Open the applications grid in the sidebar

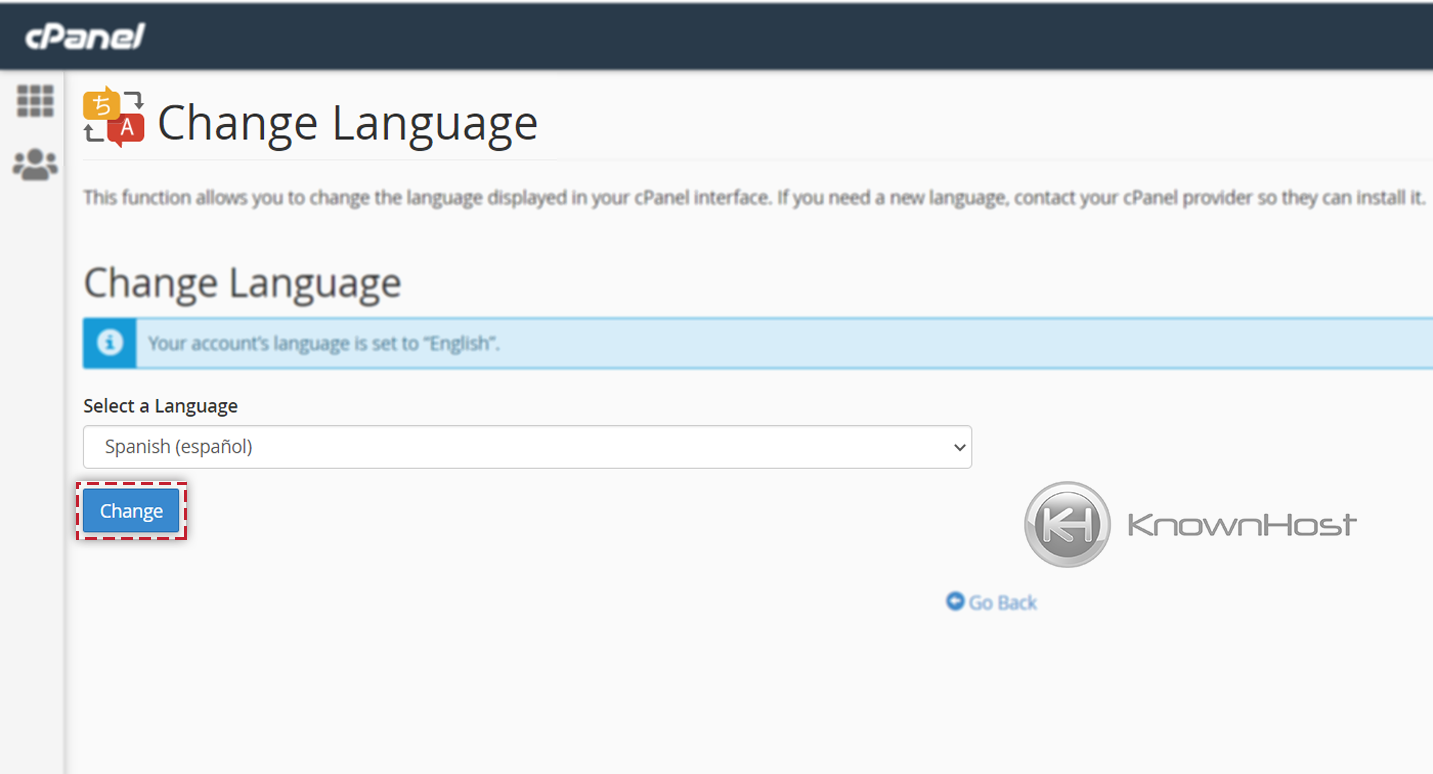(x=35, y=100)
